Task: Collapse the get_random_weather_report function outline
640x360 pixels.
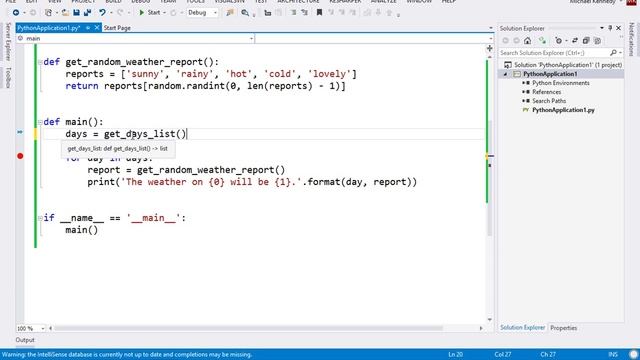Action: [x=40, y=62]
